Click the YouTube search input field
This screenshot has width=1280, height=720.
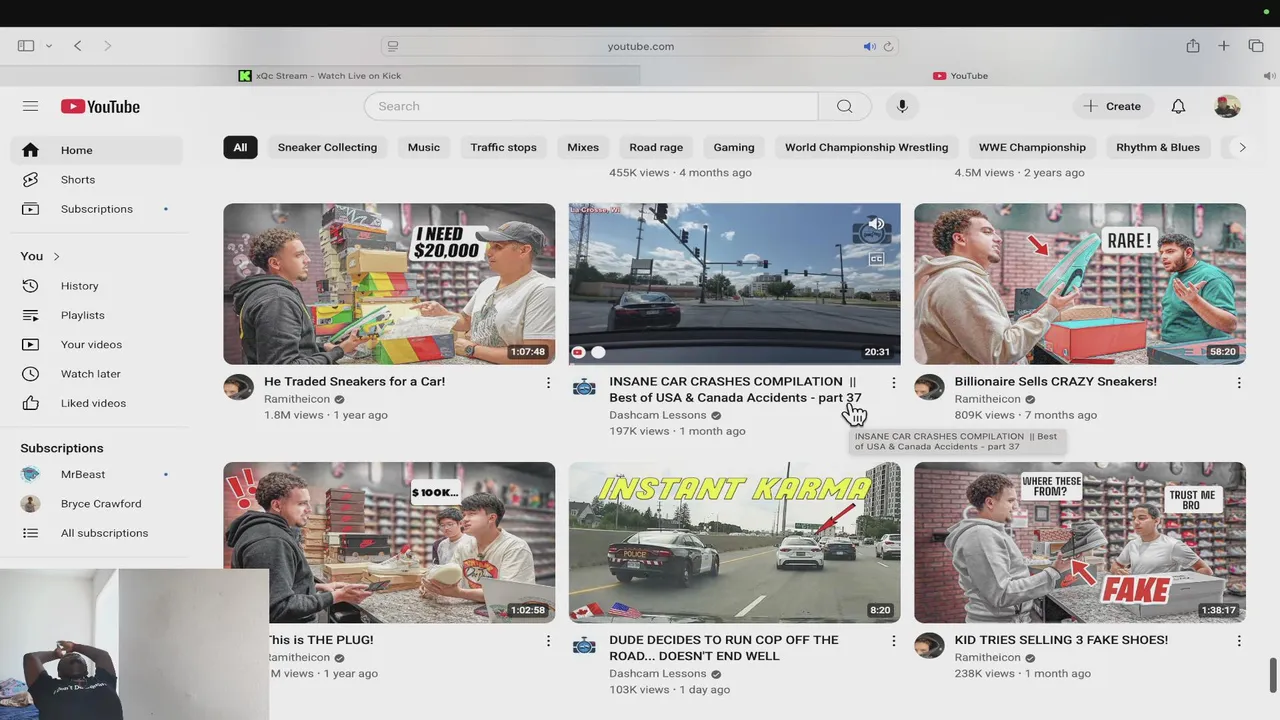591,106
